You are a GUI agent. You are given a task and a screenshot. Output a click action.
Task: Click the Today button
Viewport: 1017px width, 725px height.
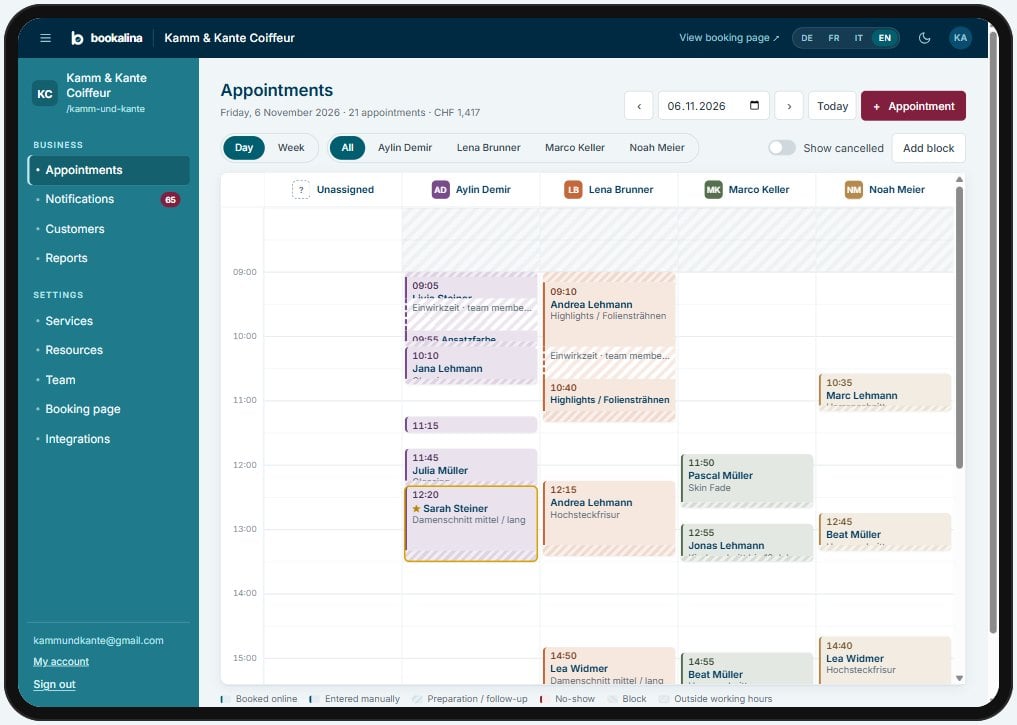click(832, 106)
